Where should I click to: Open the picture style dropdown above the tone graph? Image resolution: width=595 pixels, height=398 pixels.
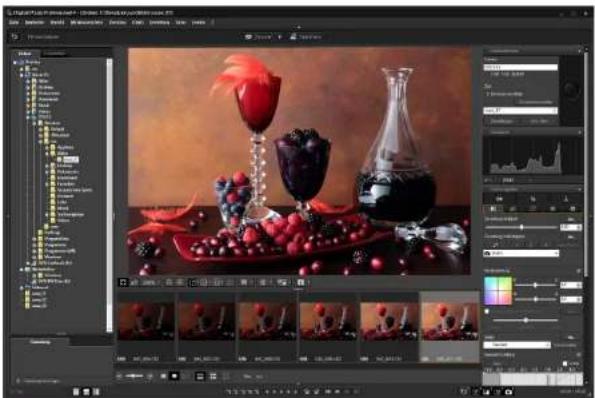point(517,345)
